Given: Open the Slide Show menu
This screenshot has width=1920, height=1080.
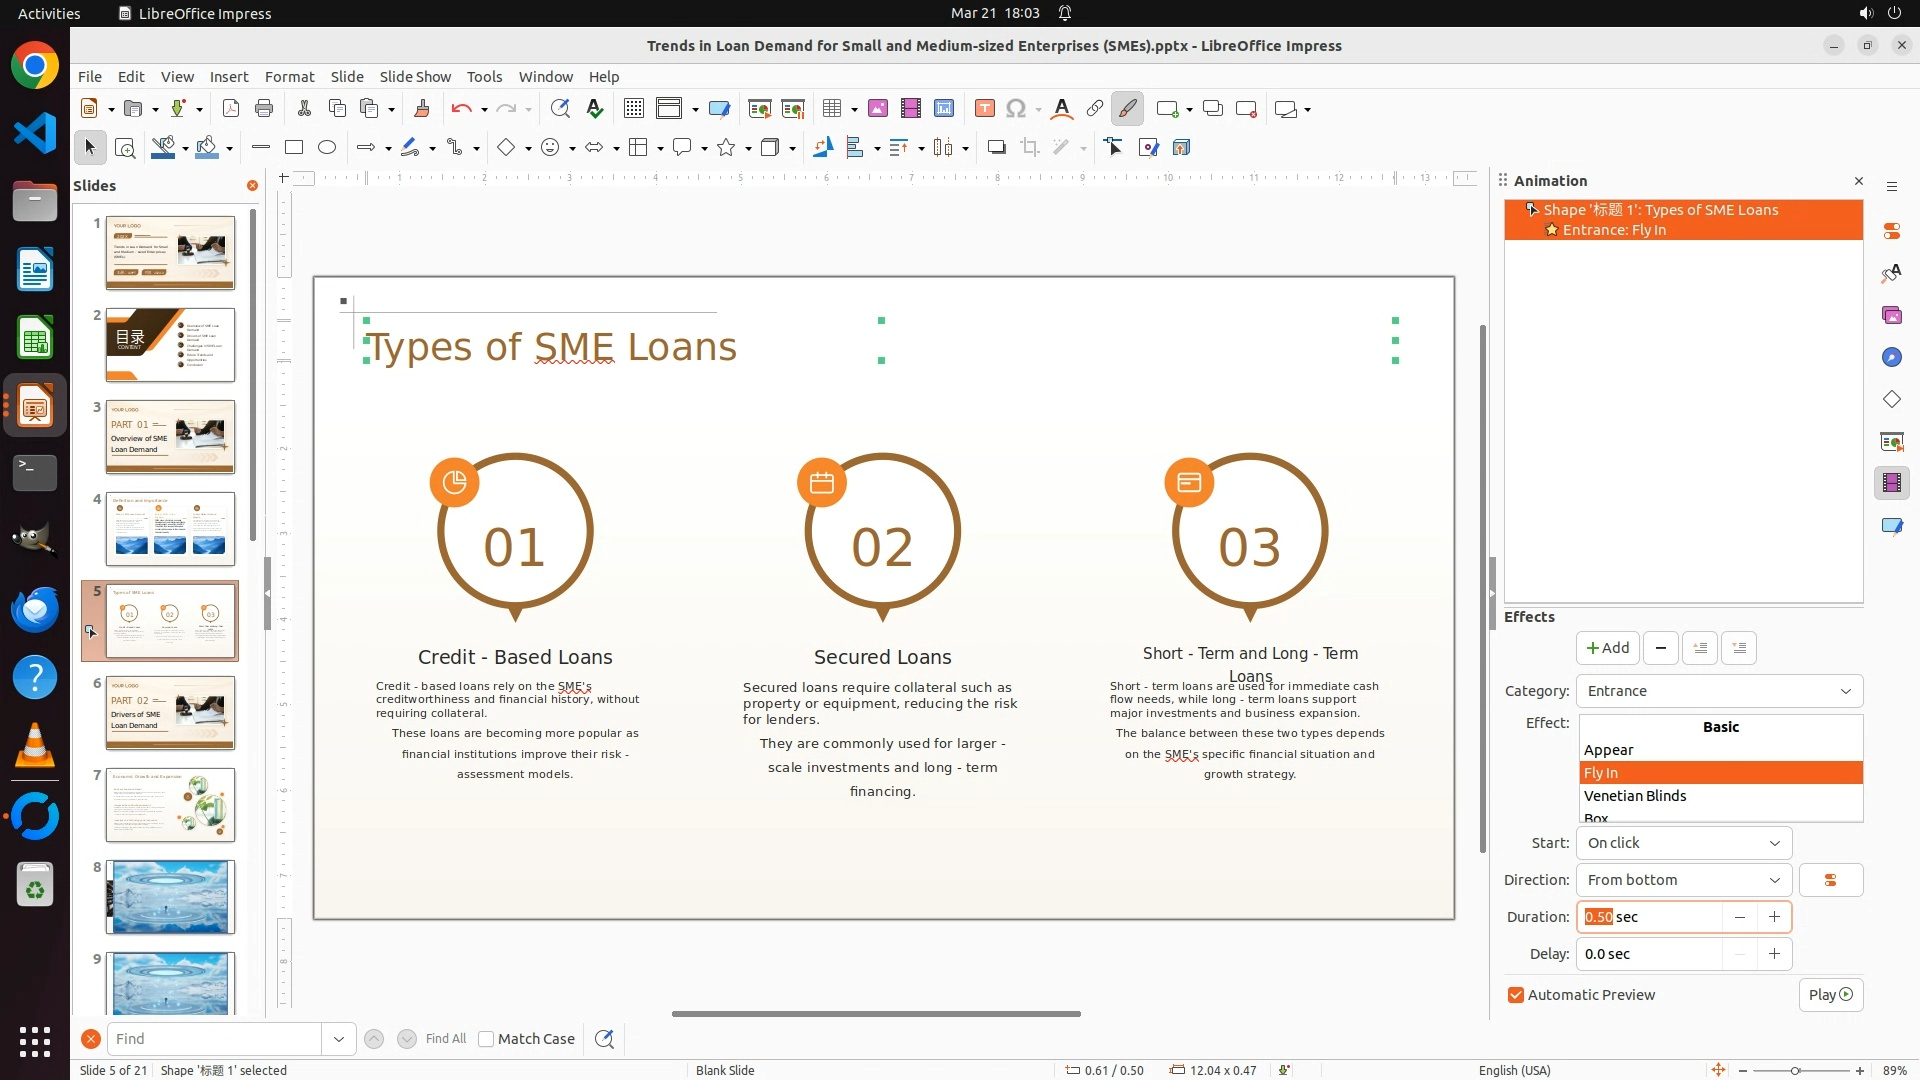Looking at the screenshot, I should (x=415, y=77).
